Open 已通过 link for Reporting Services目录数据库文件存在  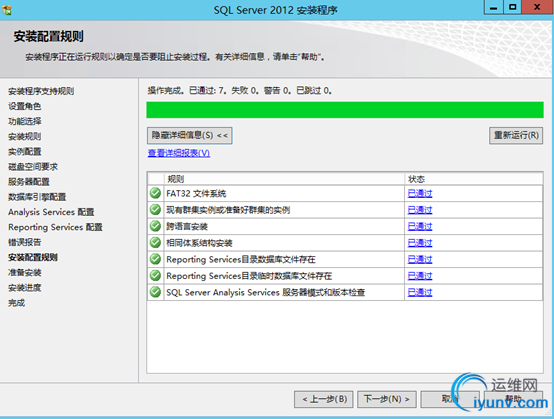pyautogui.click(x=420, y=259)
